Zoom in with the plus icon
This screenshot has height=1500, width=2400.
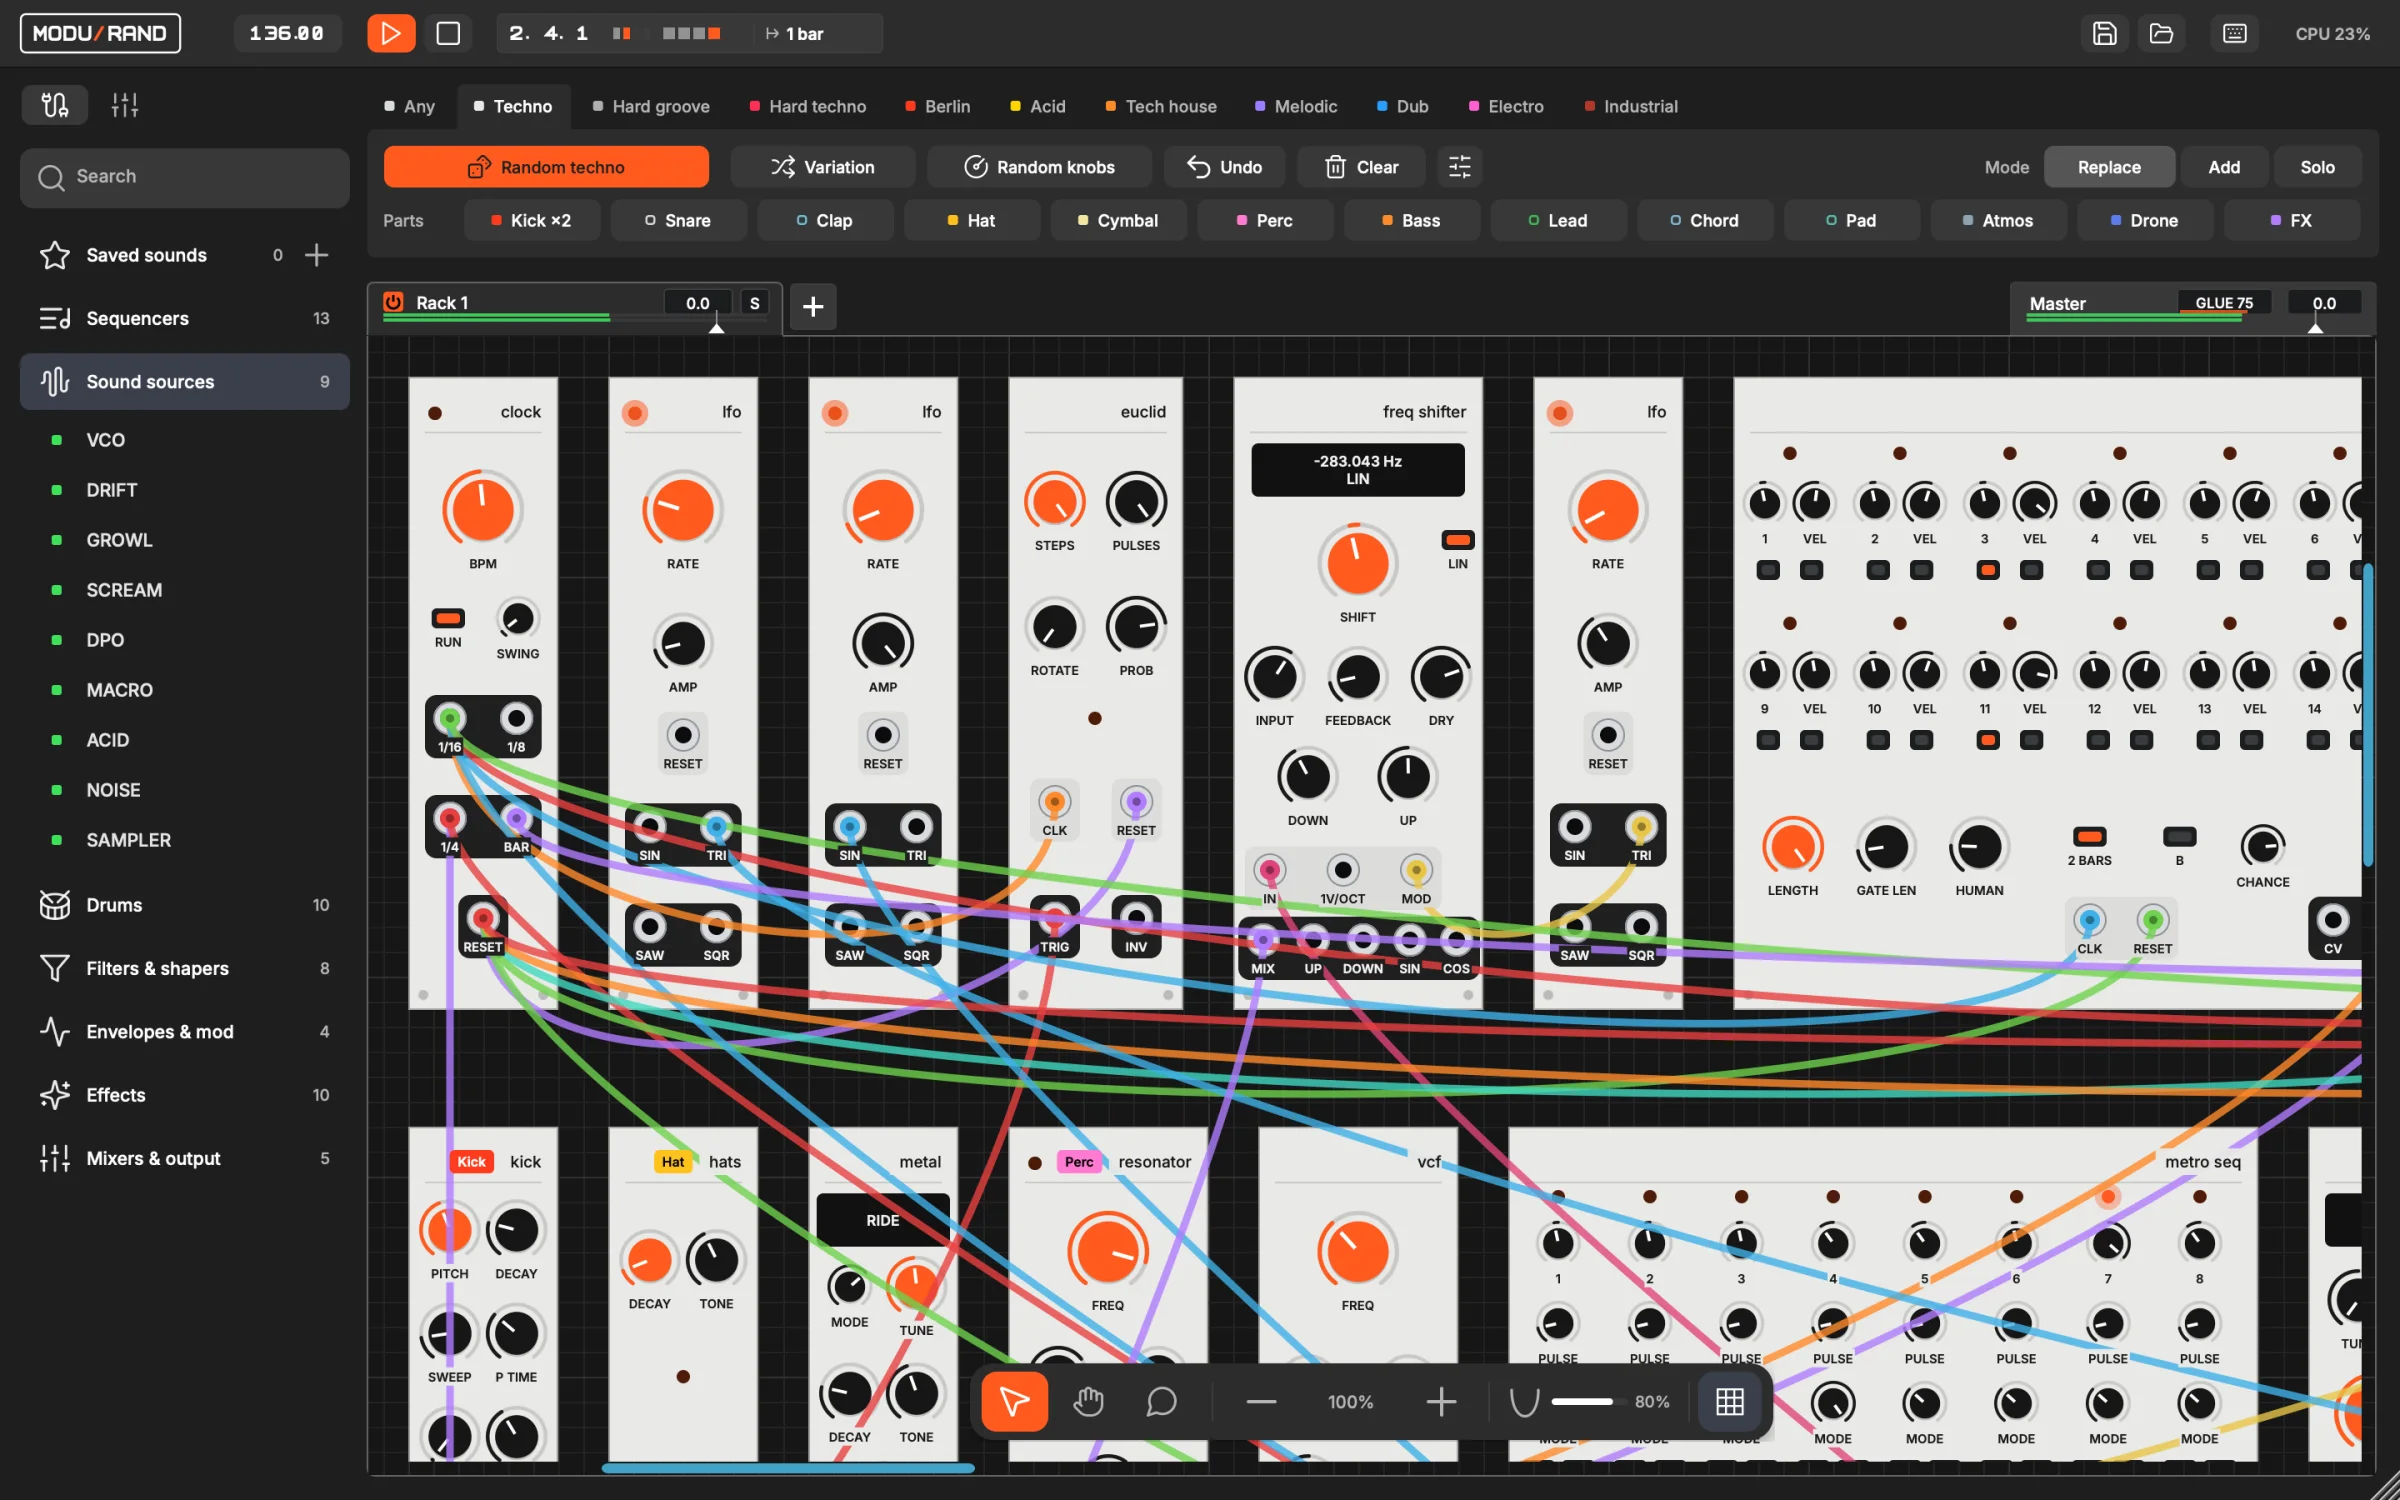1440,1401
